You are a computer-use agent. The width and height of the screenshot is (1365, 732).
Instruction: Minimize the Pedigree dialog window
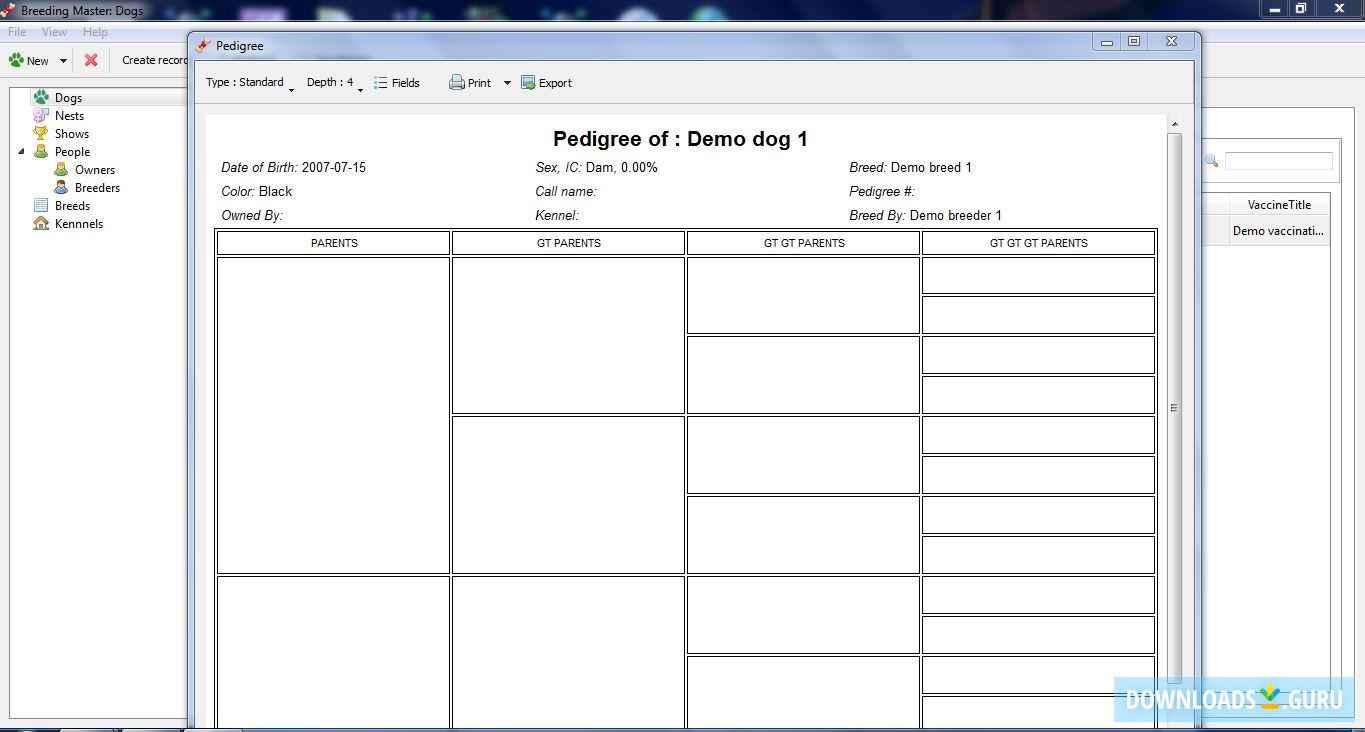pyautogui.click(x=1107, y=42)
